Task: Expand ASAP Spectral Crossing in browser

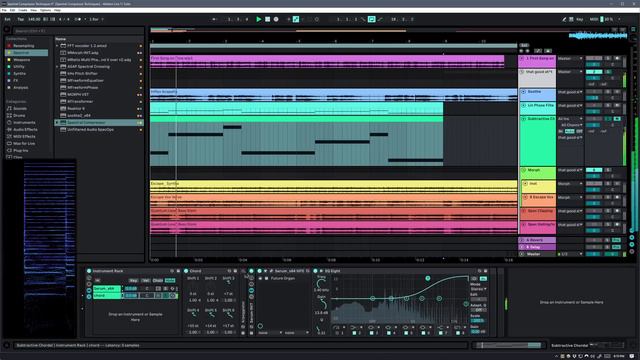Action: (57, 67)
